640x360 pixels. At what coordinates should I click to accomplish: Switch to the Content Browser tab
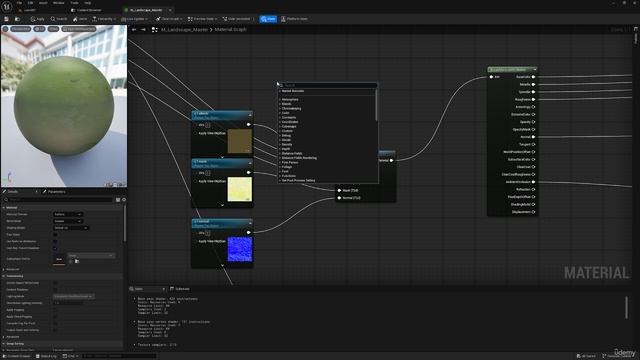point(87,10)
